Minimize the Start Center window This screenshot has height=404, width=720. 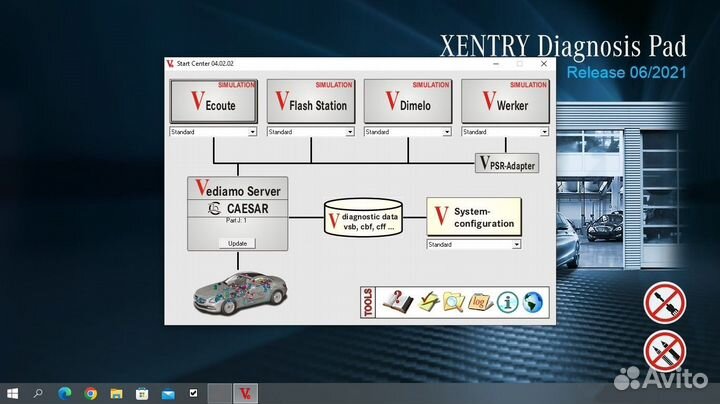(x=496, y=64)
